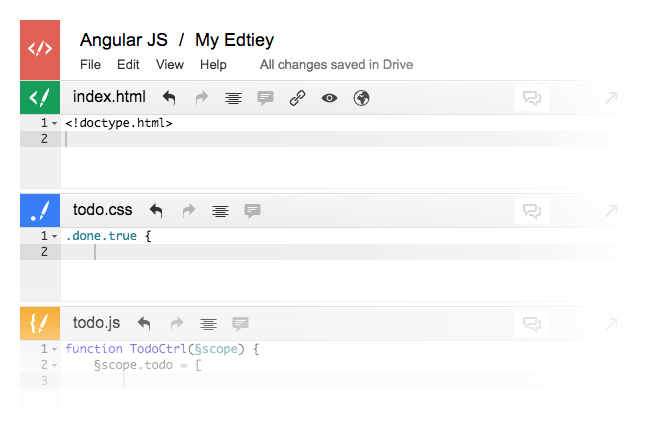Expand todo.css panel with arrow icon
650x440 pixels.
[611, 211]
